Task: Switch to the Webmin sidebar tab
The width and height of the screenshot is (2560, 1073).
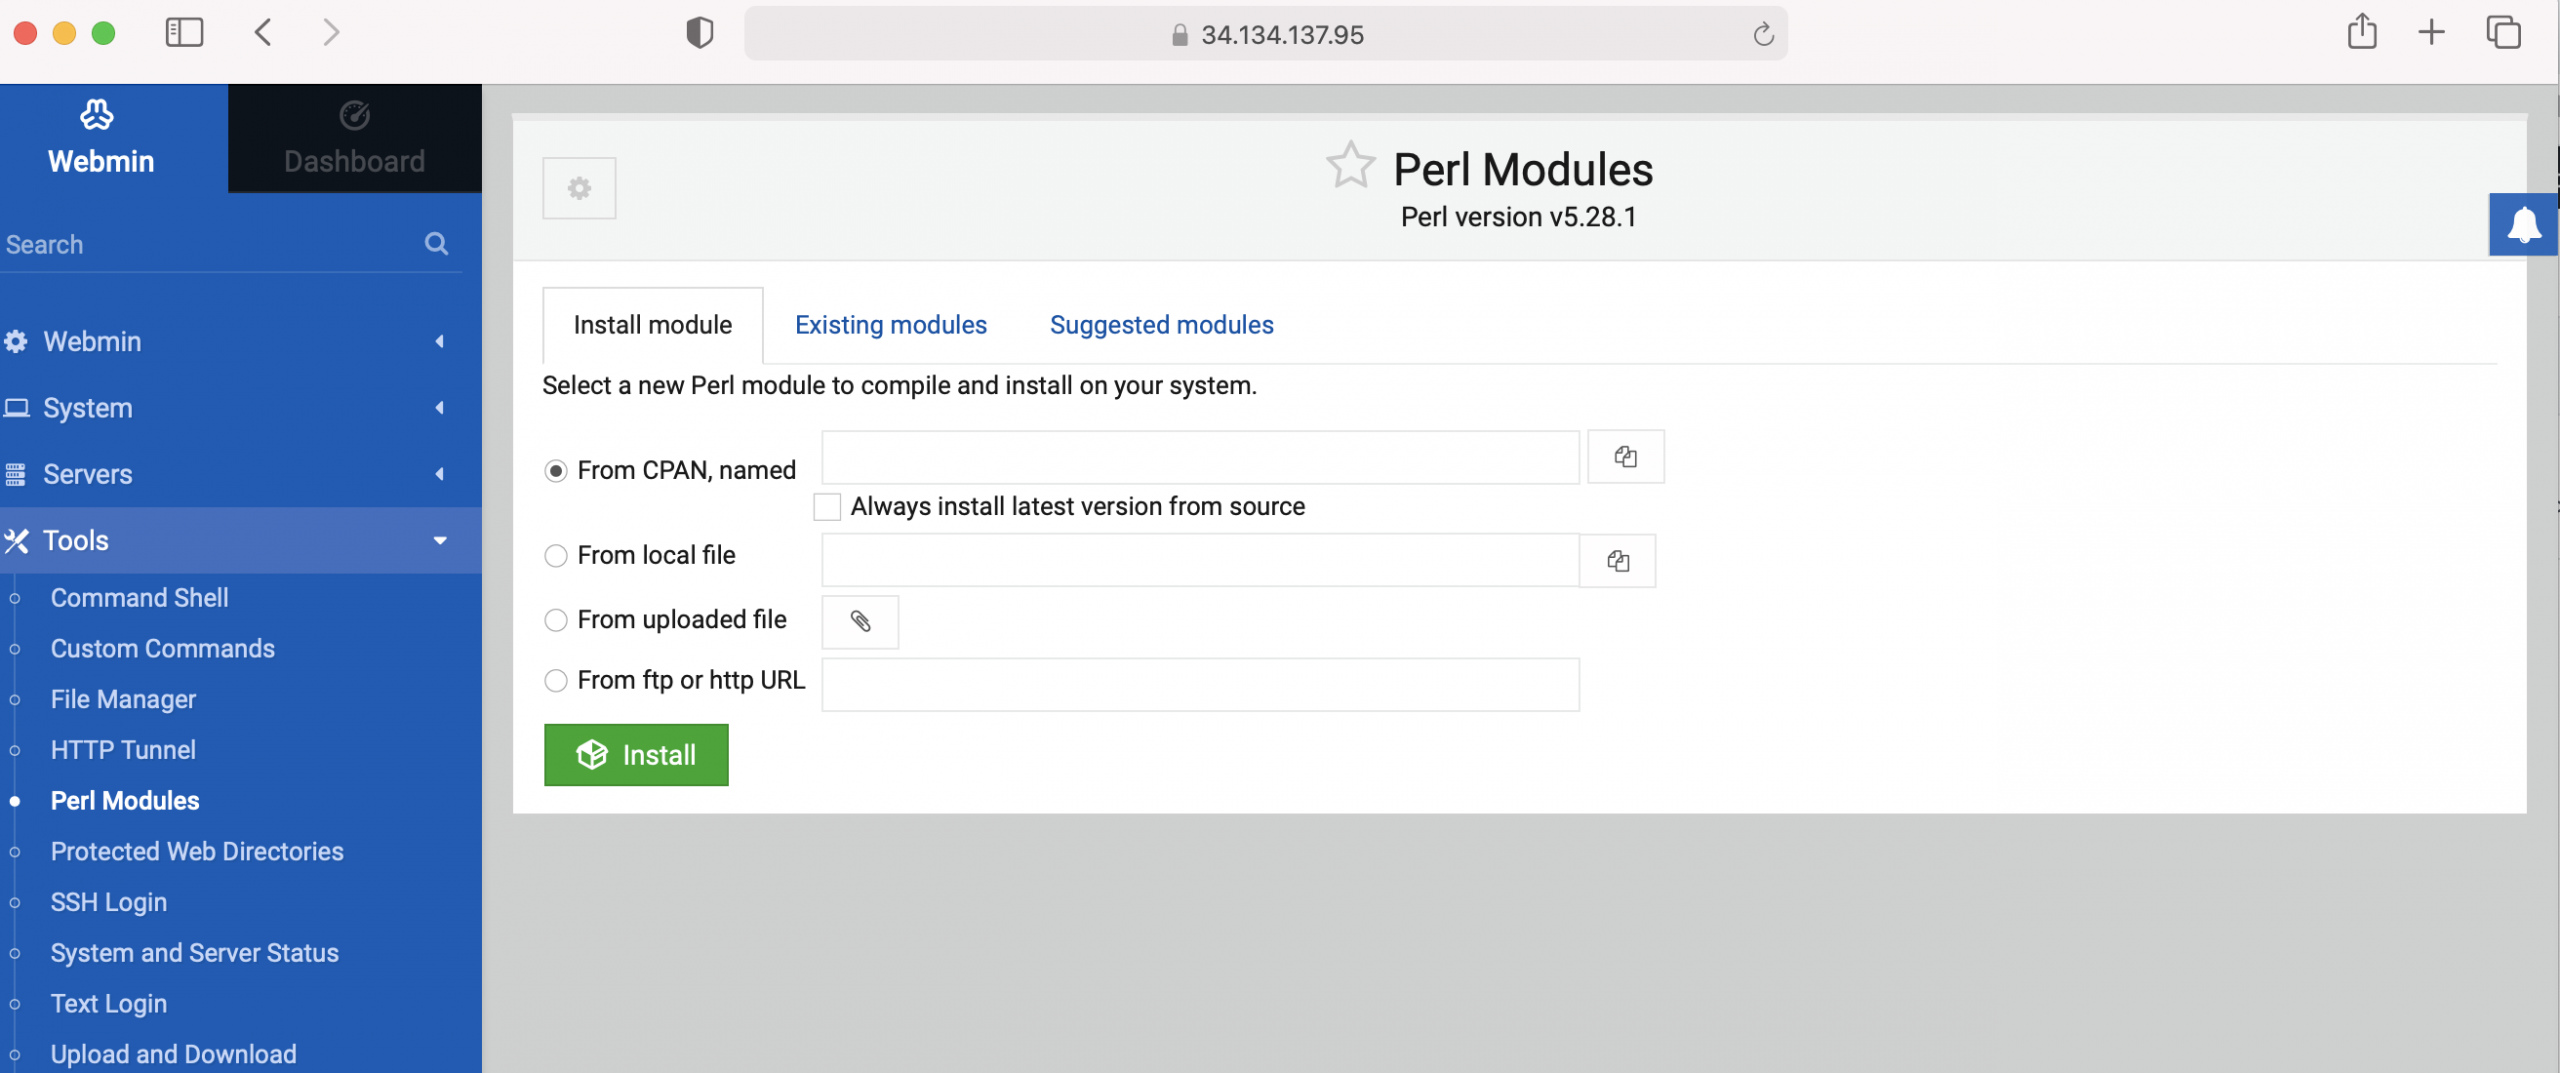Action: [114, 138]
